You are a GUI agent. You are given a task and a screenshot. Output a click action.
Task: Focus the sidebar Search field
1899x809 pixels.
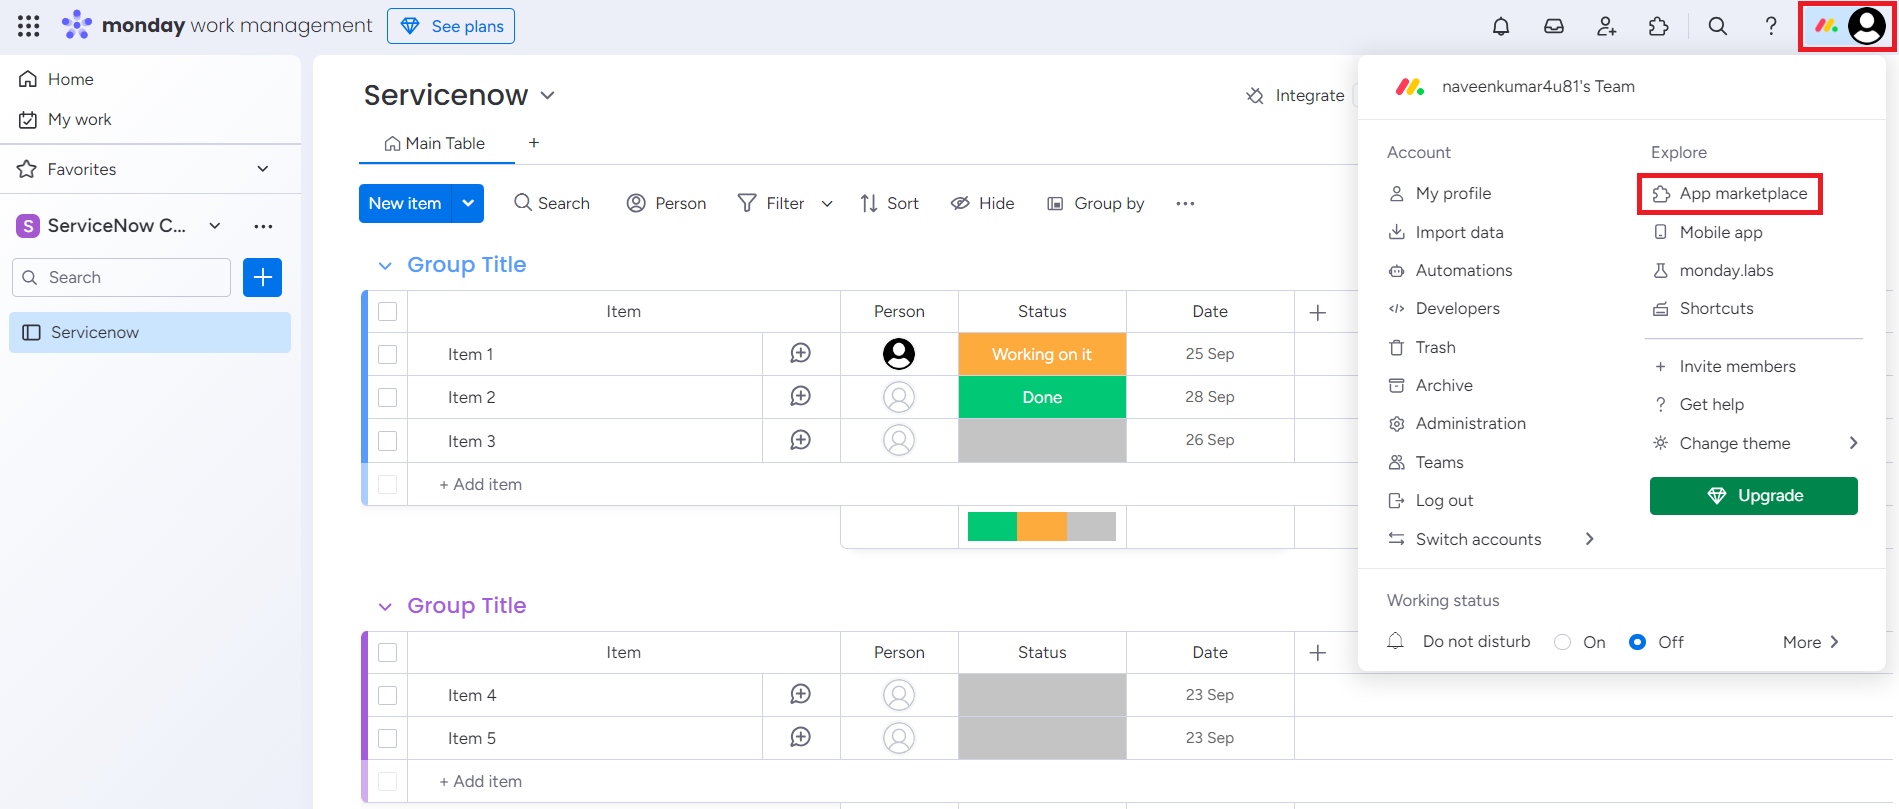121,277
